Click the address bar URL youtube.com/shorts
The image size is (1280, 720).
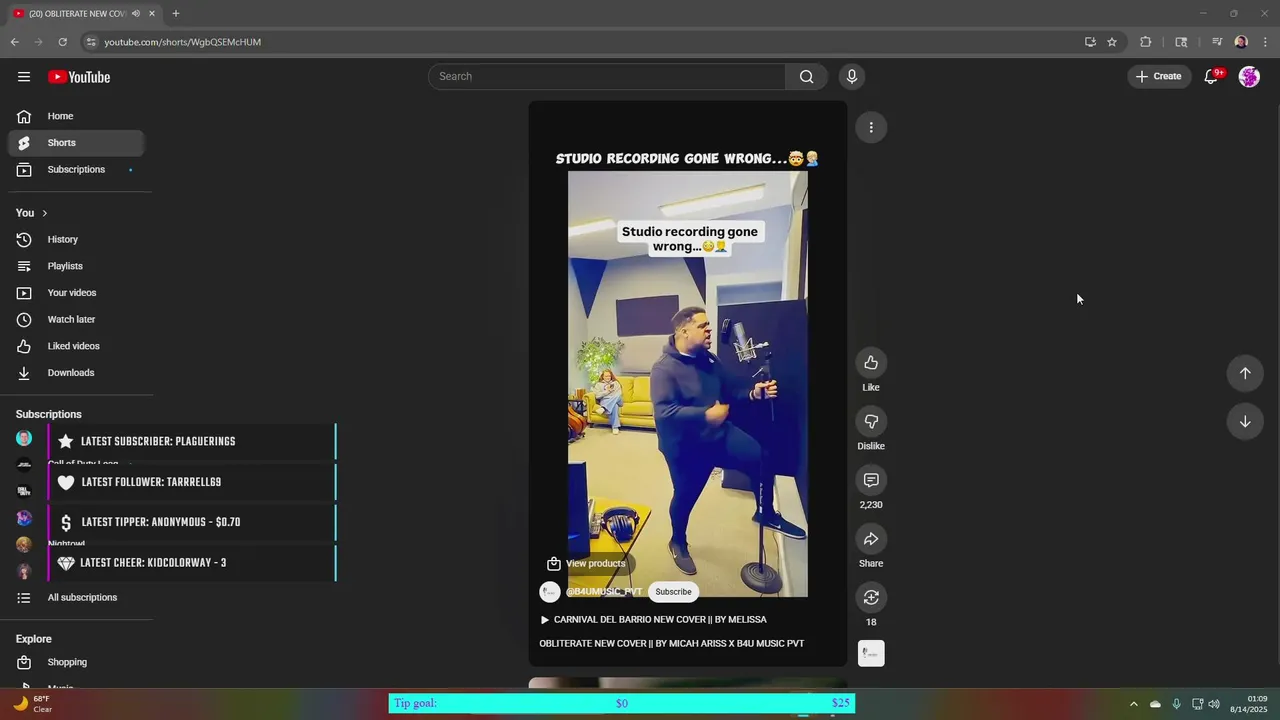point(183,42)
